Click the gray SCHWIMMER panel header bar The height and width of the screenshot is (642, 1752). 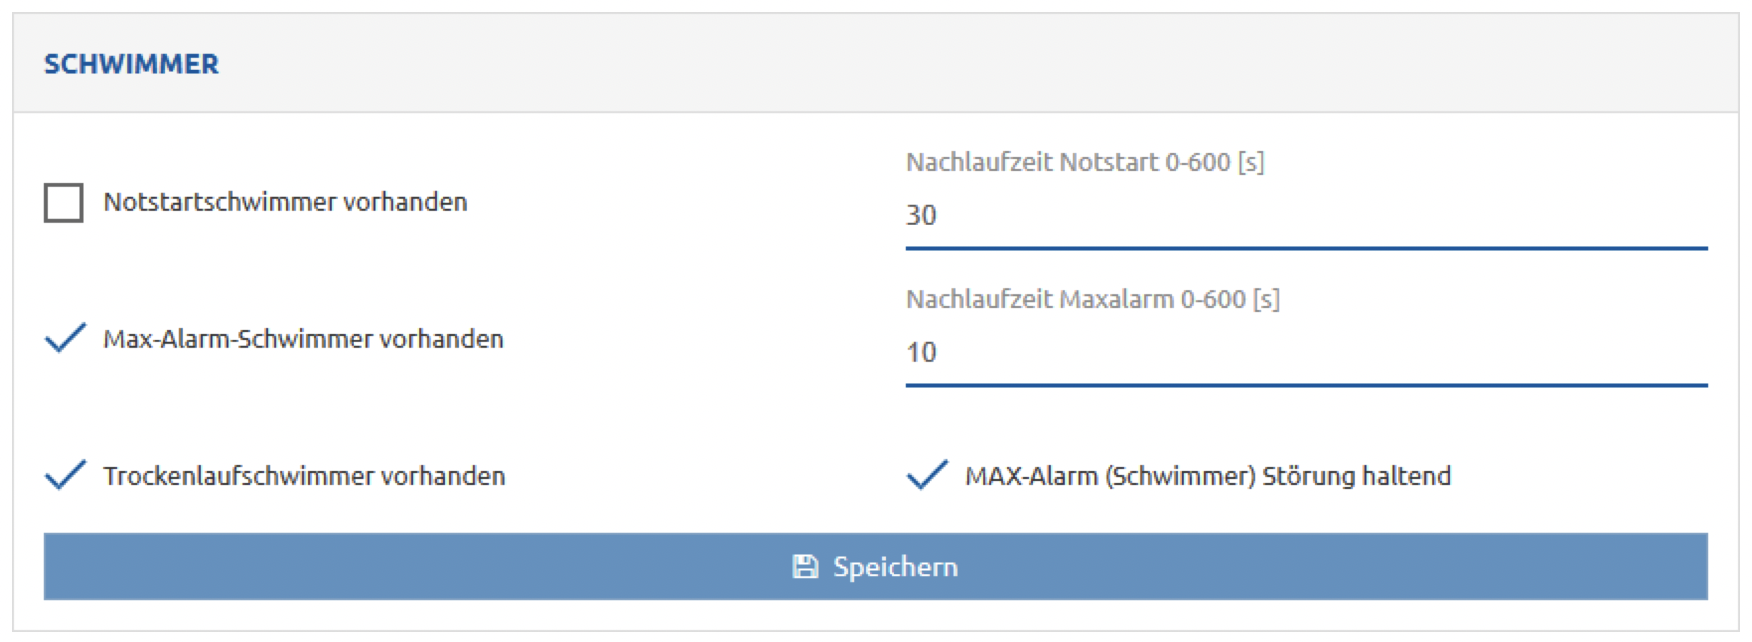coord(875,63)
